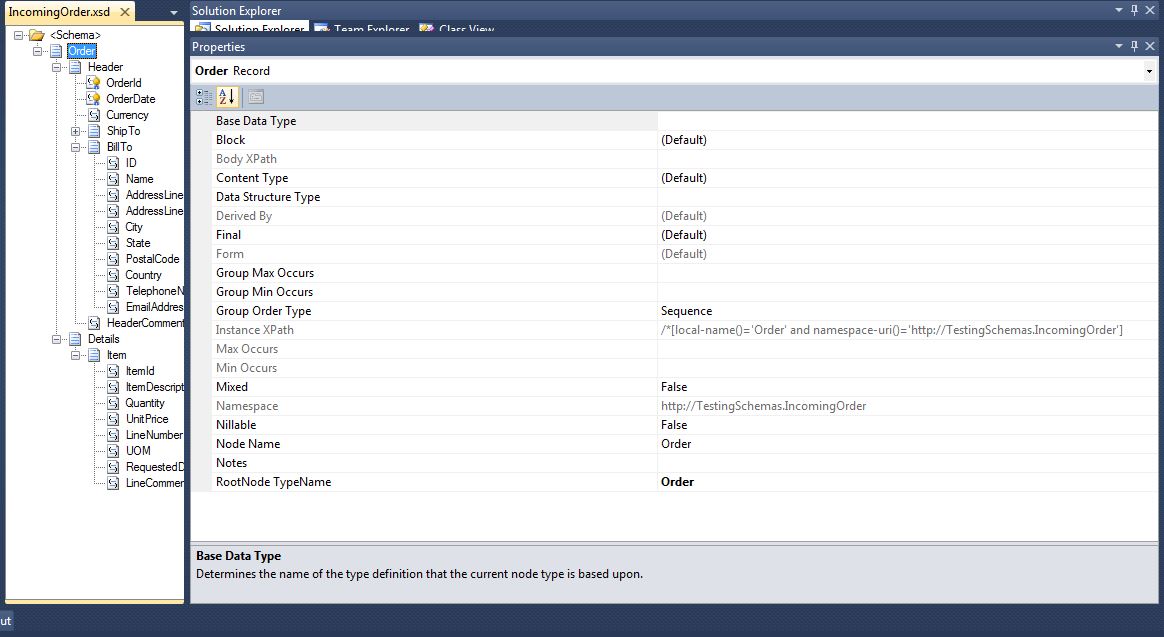Collapse the Item node
1164x637 pixels.
pyautogui.click(x=75, y=356)
